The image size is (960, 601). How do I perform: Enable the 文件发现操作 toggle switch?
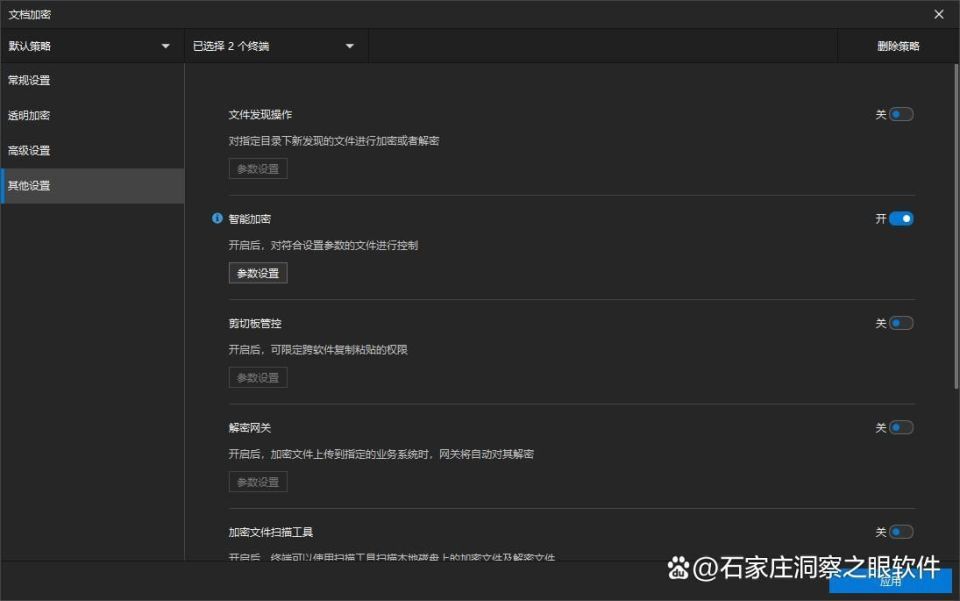[x=901, y=114]
